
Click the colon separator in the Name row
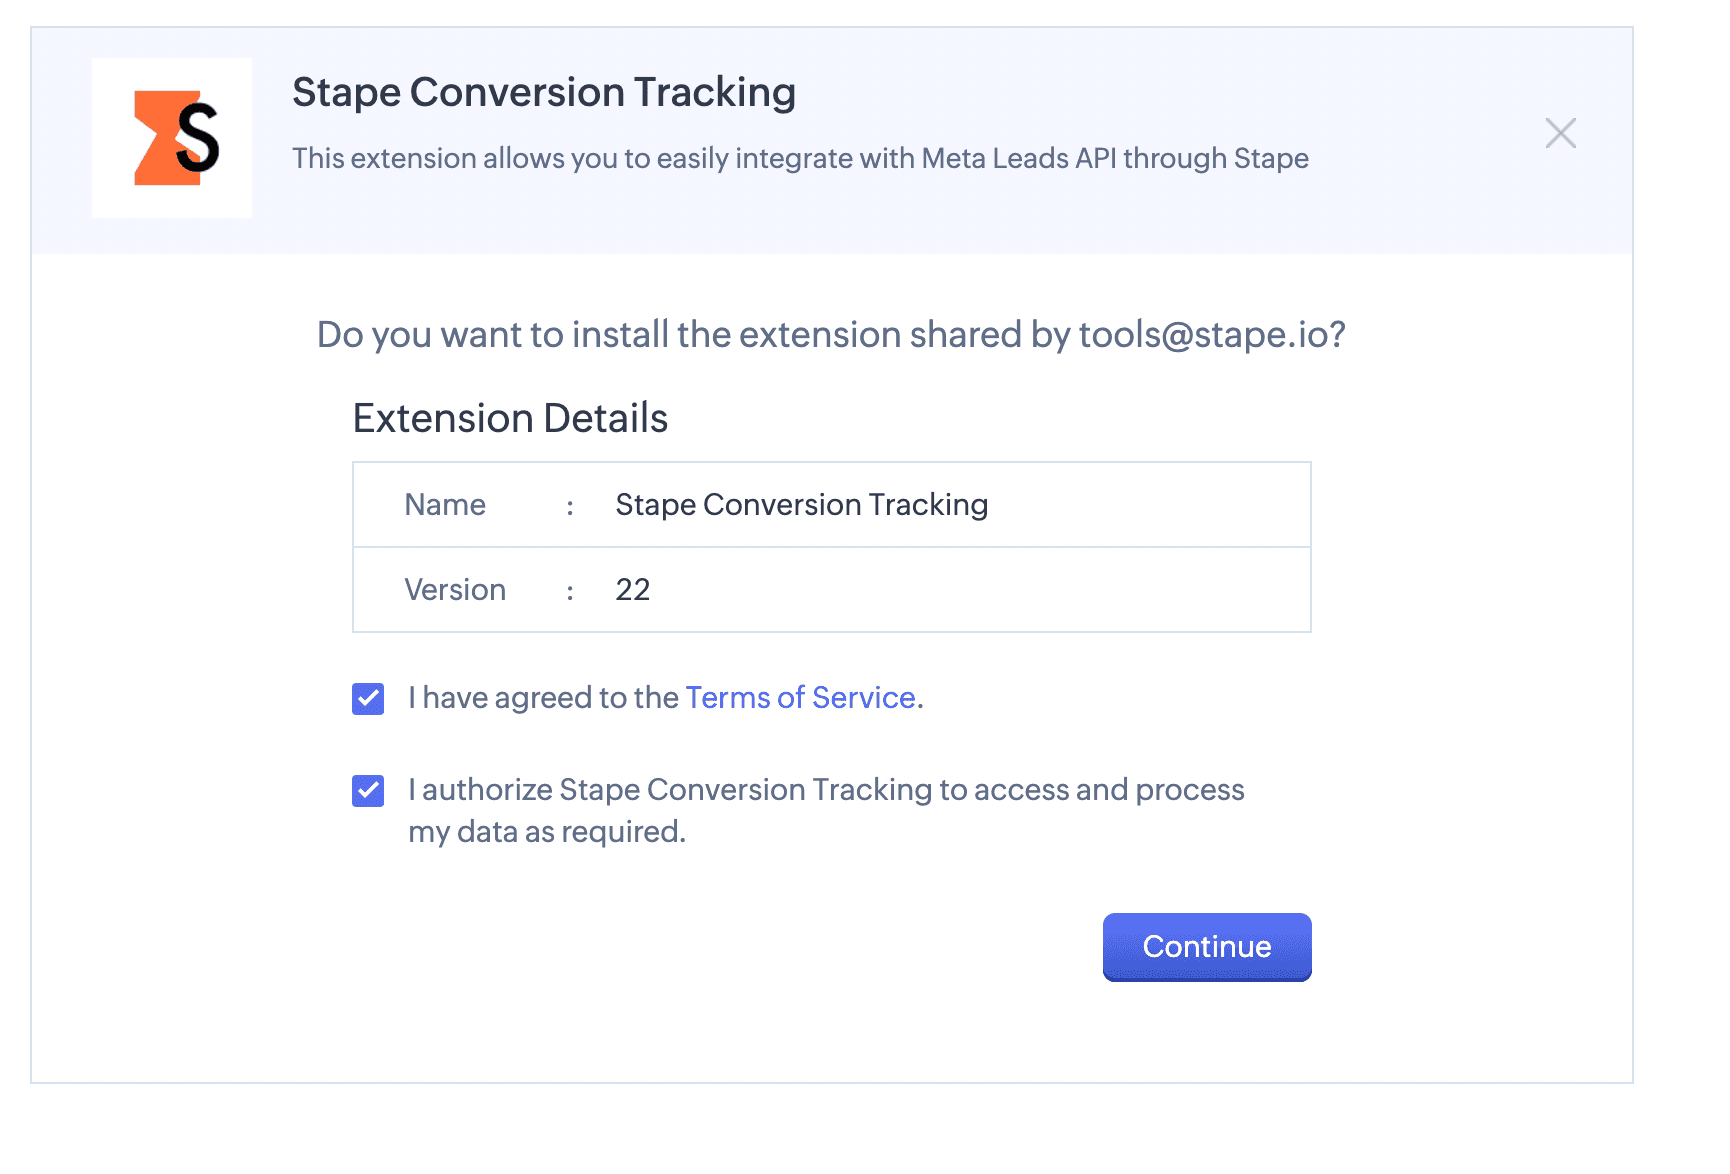click(570, 507)
